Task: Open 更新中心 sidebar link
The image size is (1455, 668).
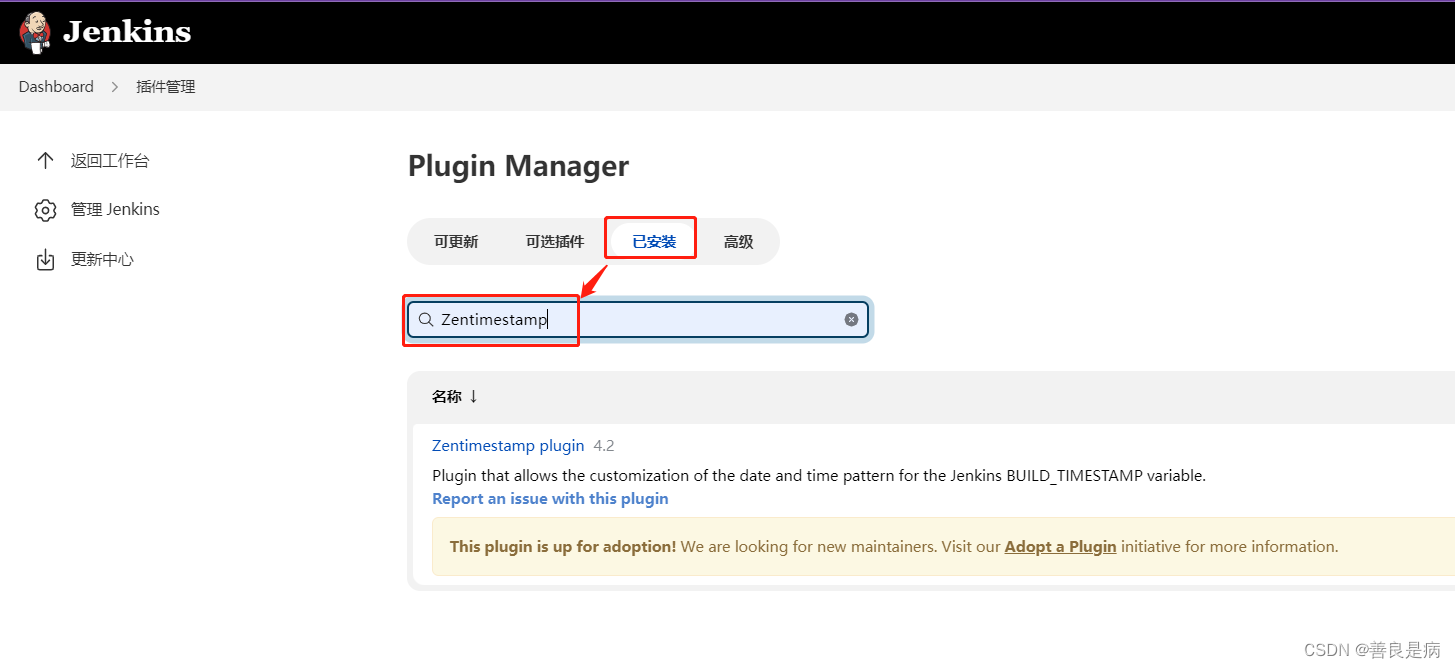Action: pos(102,259)
